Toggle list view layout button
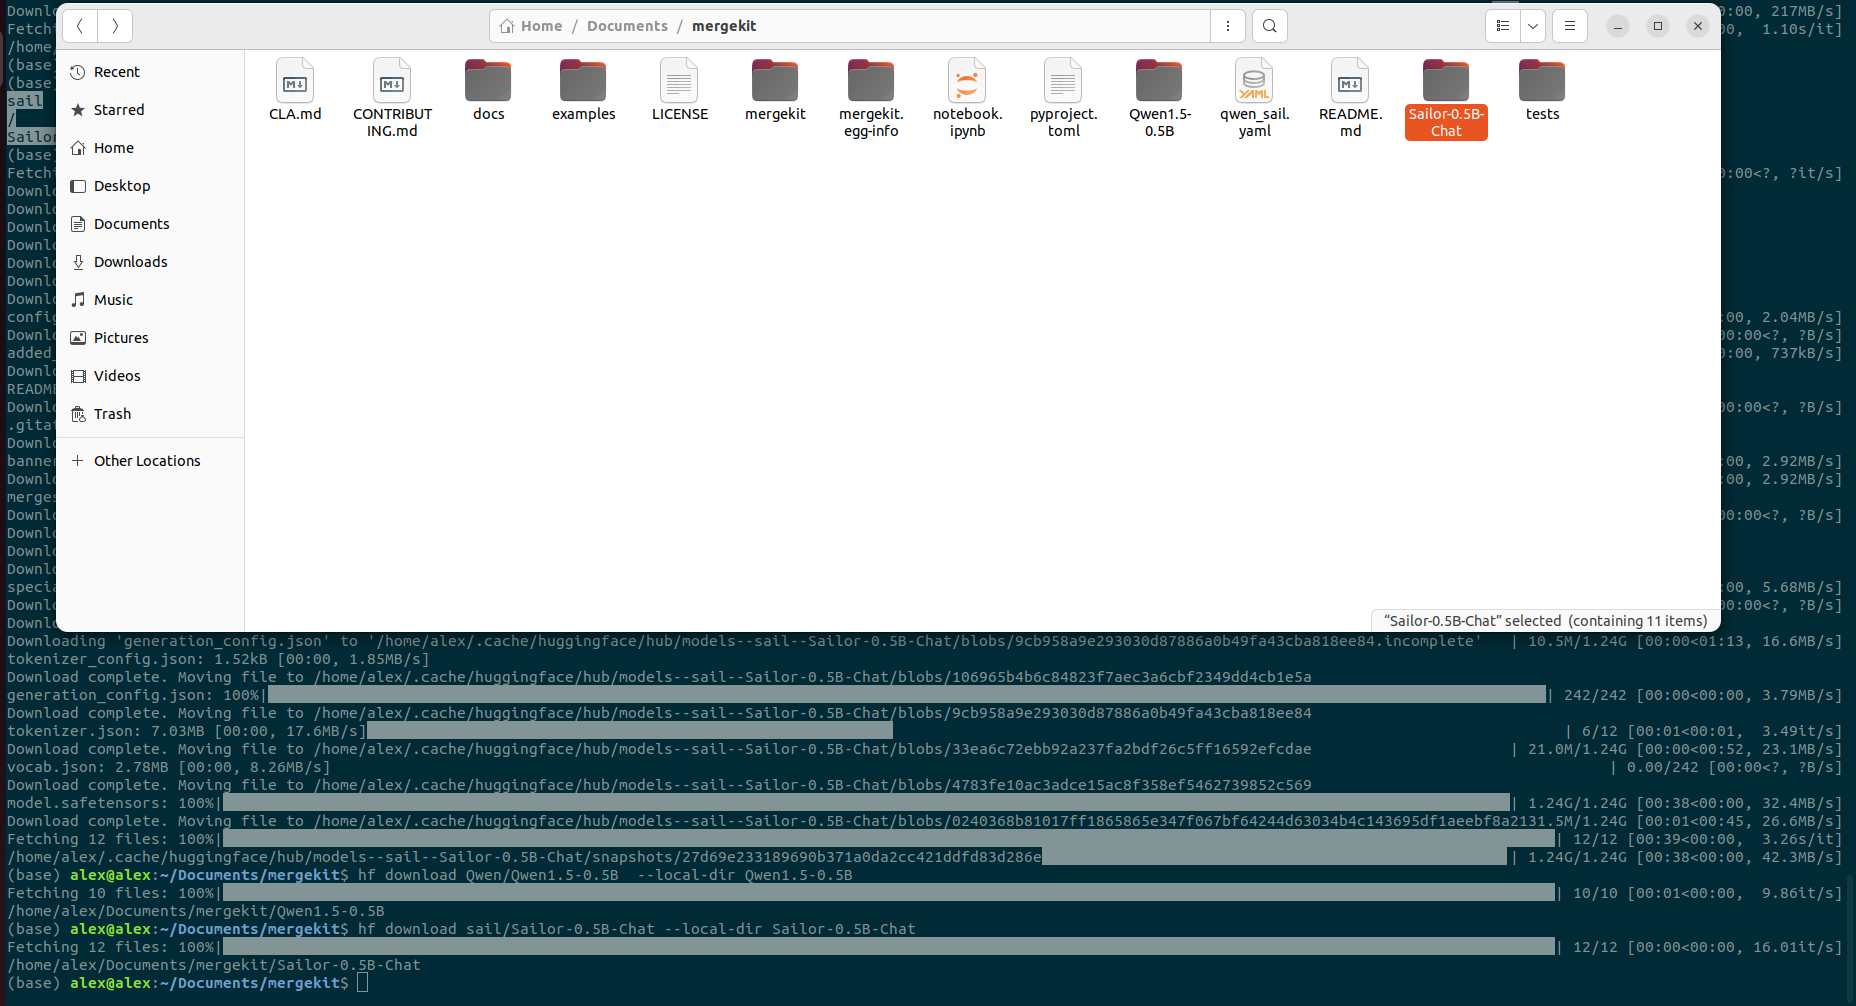Viewport: 1856px width, 1006px height. pos(1502,26)
